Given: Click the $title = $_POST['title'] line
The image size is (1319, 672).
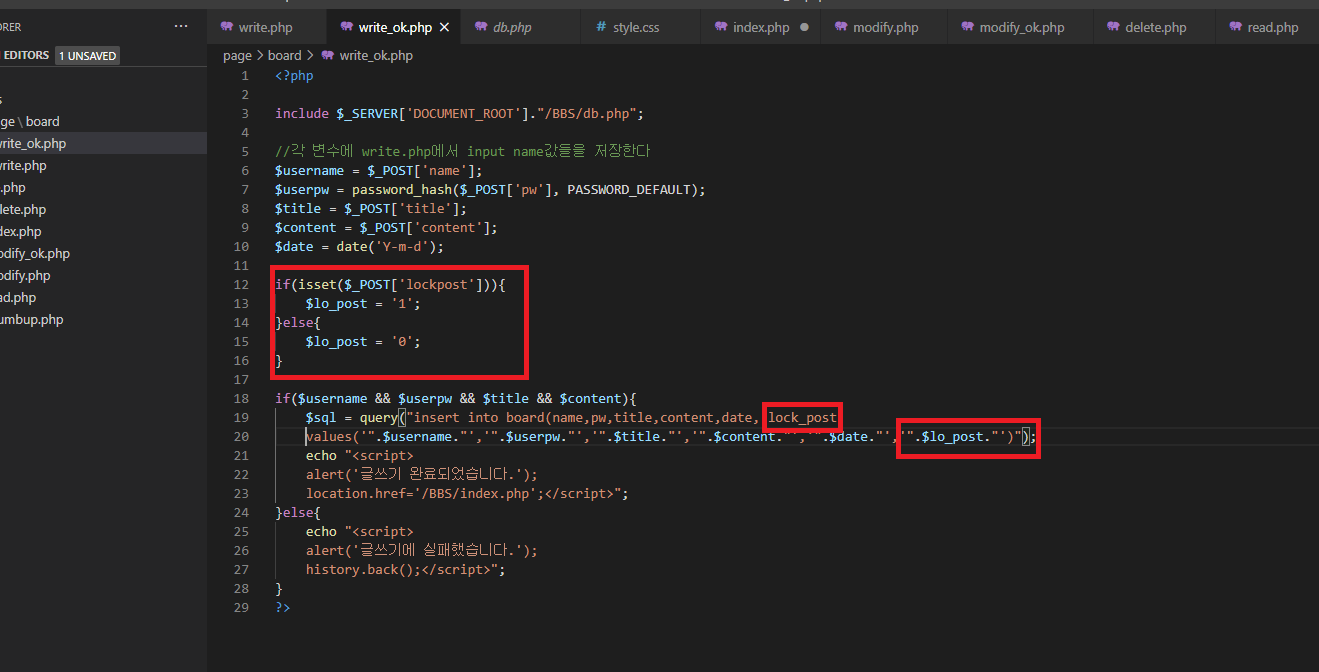Looking at the screenshot, I should pyautogui.click(x=371, y=208).
